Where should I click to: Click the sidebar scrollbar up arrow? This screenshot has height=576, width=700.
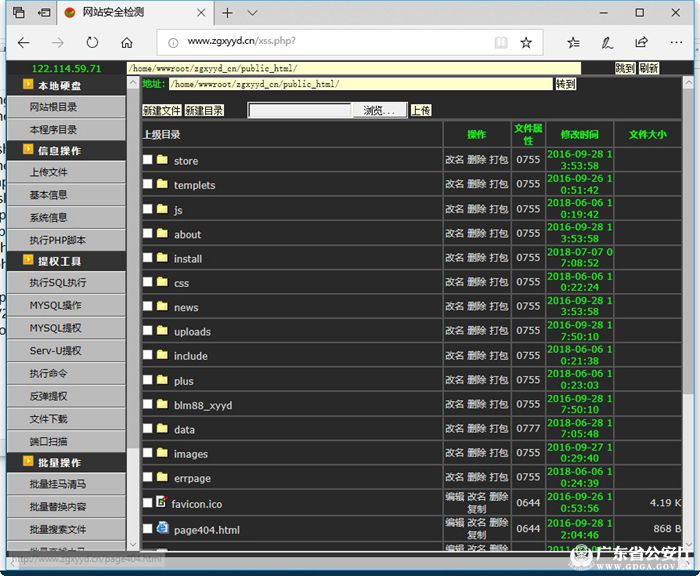pyautogui.click(x=133, y=83)
